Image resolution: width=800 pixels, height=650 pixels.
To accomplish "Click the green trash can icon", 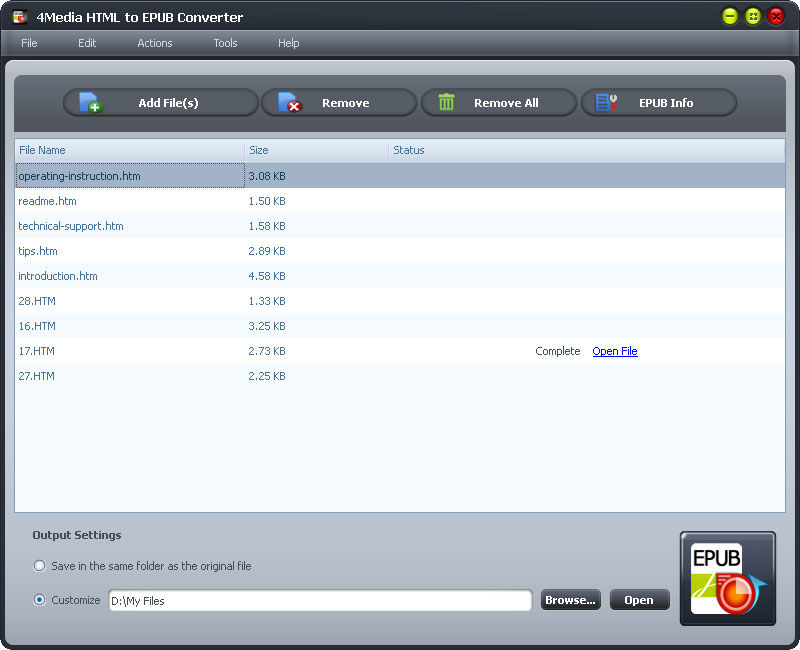I will click(446, 102).
